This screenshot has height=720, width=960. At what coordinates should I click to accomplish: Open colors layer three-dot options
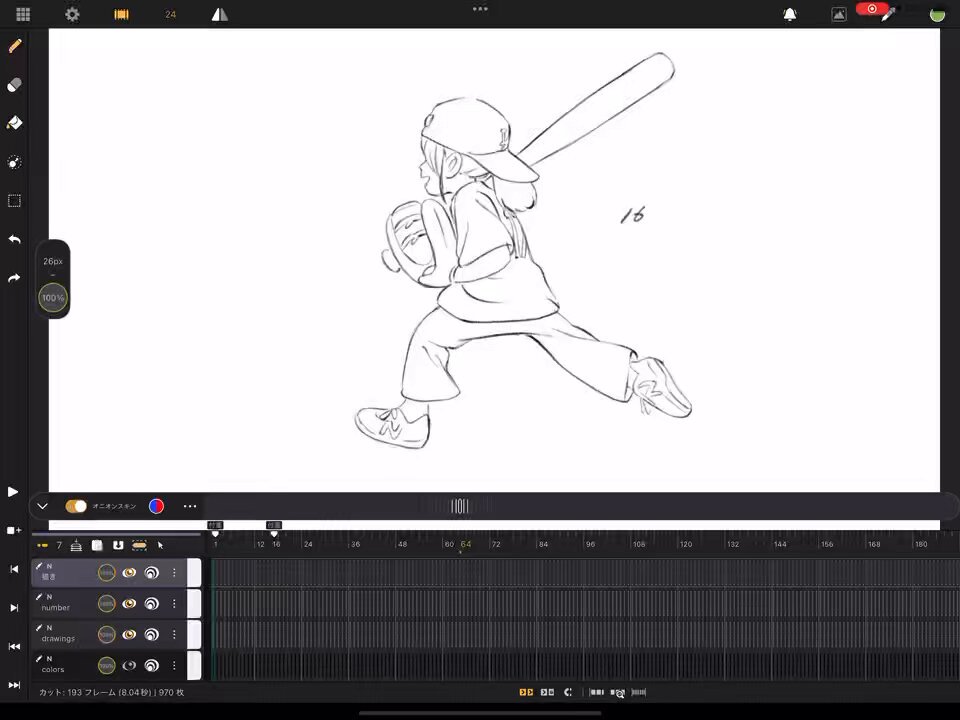click(174, 665)
